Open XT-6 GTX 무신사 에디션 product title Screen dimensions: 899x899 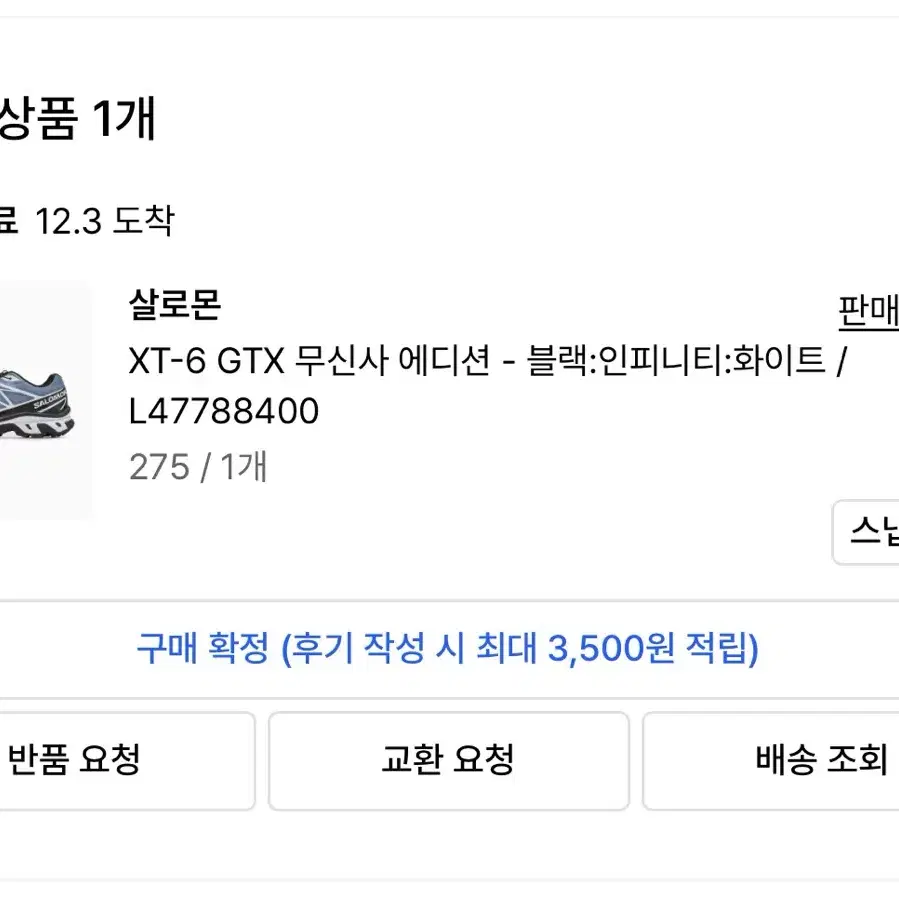310,361
